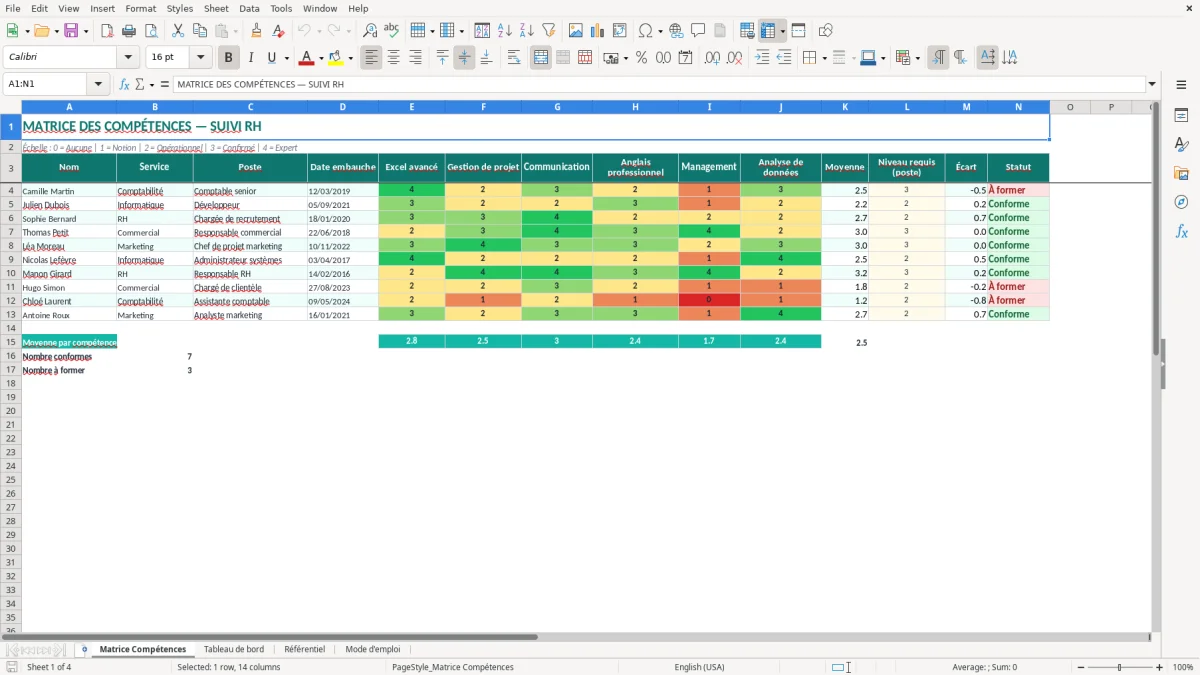Select row header 15

tap(11, 342)
